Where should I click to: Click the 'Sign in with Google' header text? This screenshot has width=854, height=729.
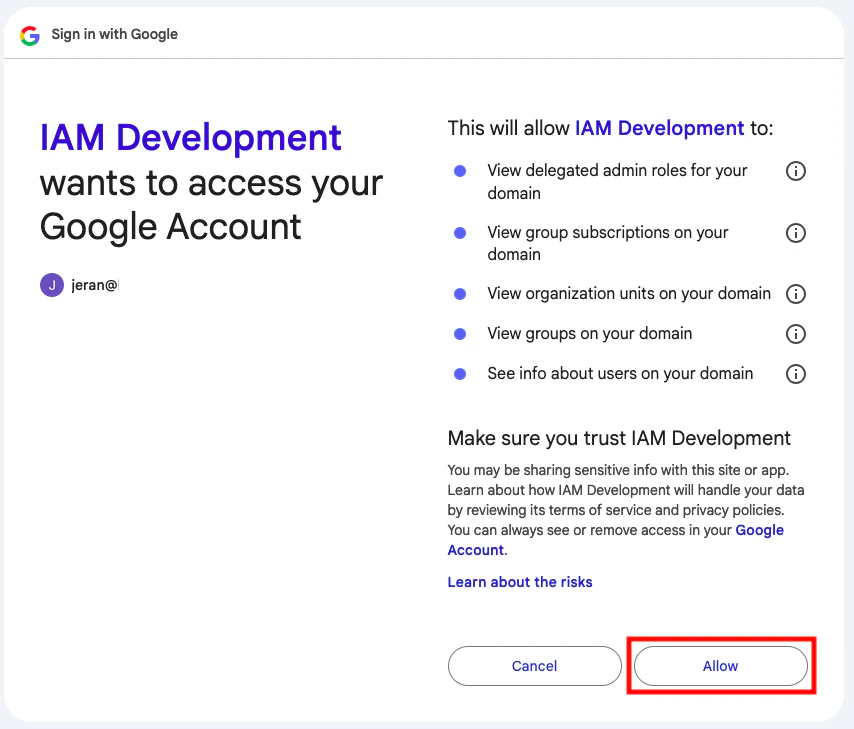(114, 34)
